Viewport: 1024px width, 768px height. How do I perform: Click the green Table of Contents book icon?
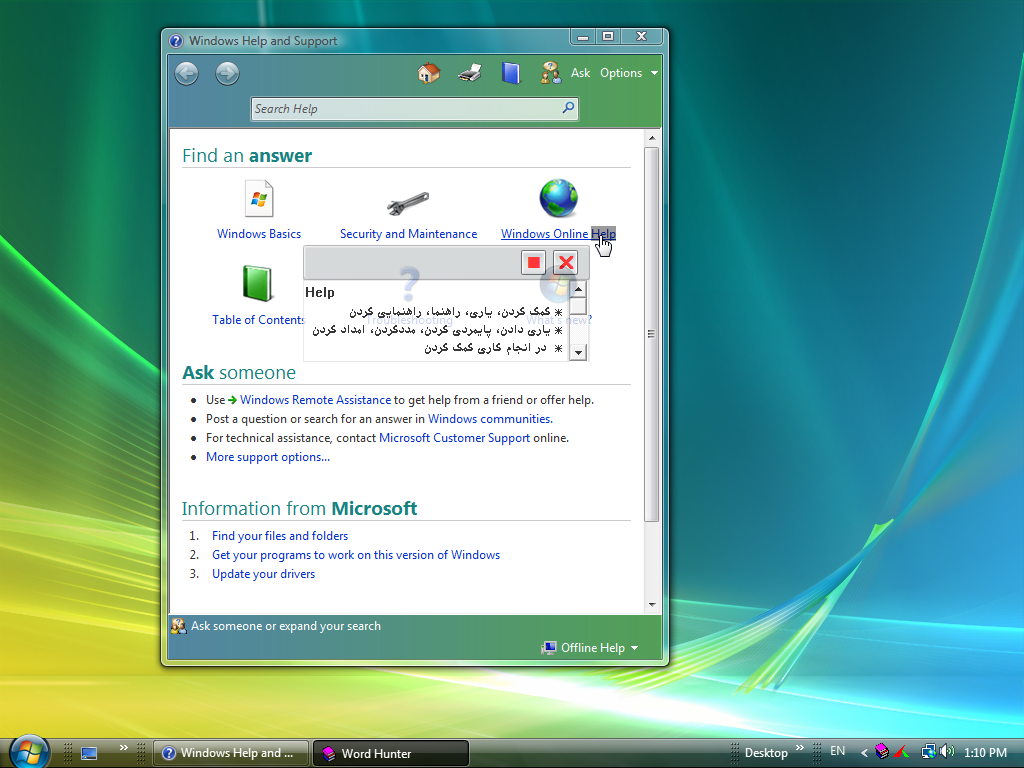[257, 283]
